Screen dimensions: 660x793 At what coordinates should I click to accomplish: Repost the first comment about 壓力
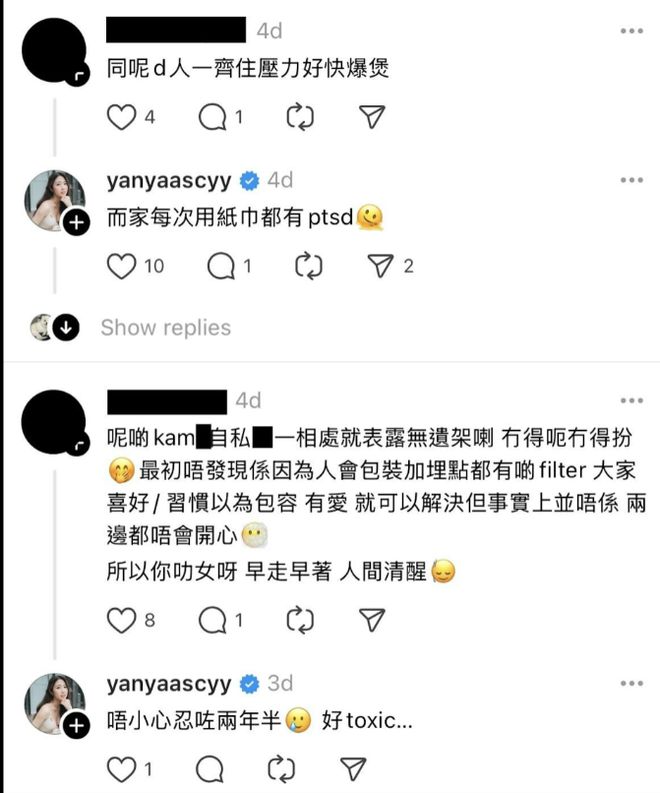(x=300, y=118)
